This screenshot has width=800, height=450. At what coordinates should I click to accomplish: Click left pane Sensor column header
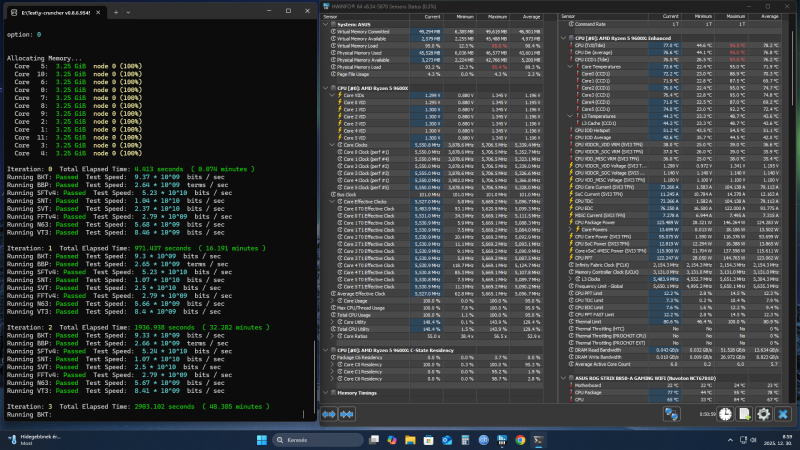point(365,17)
